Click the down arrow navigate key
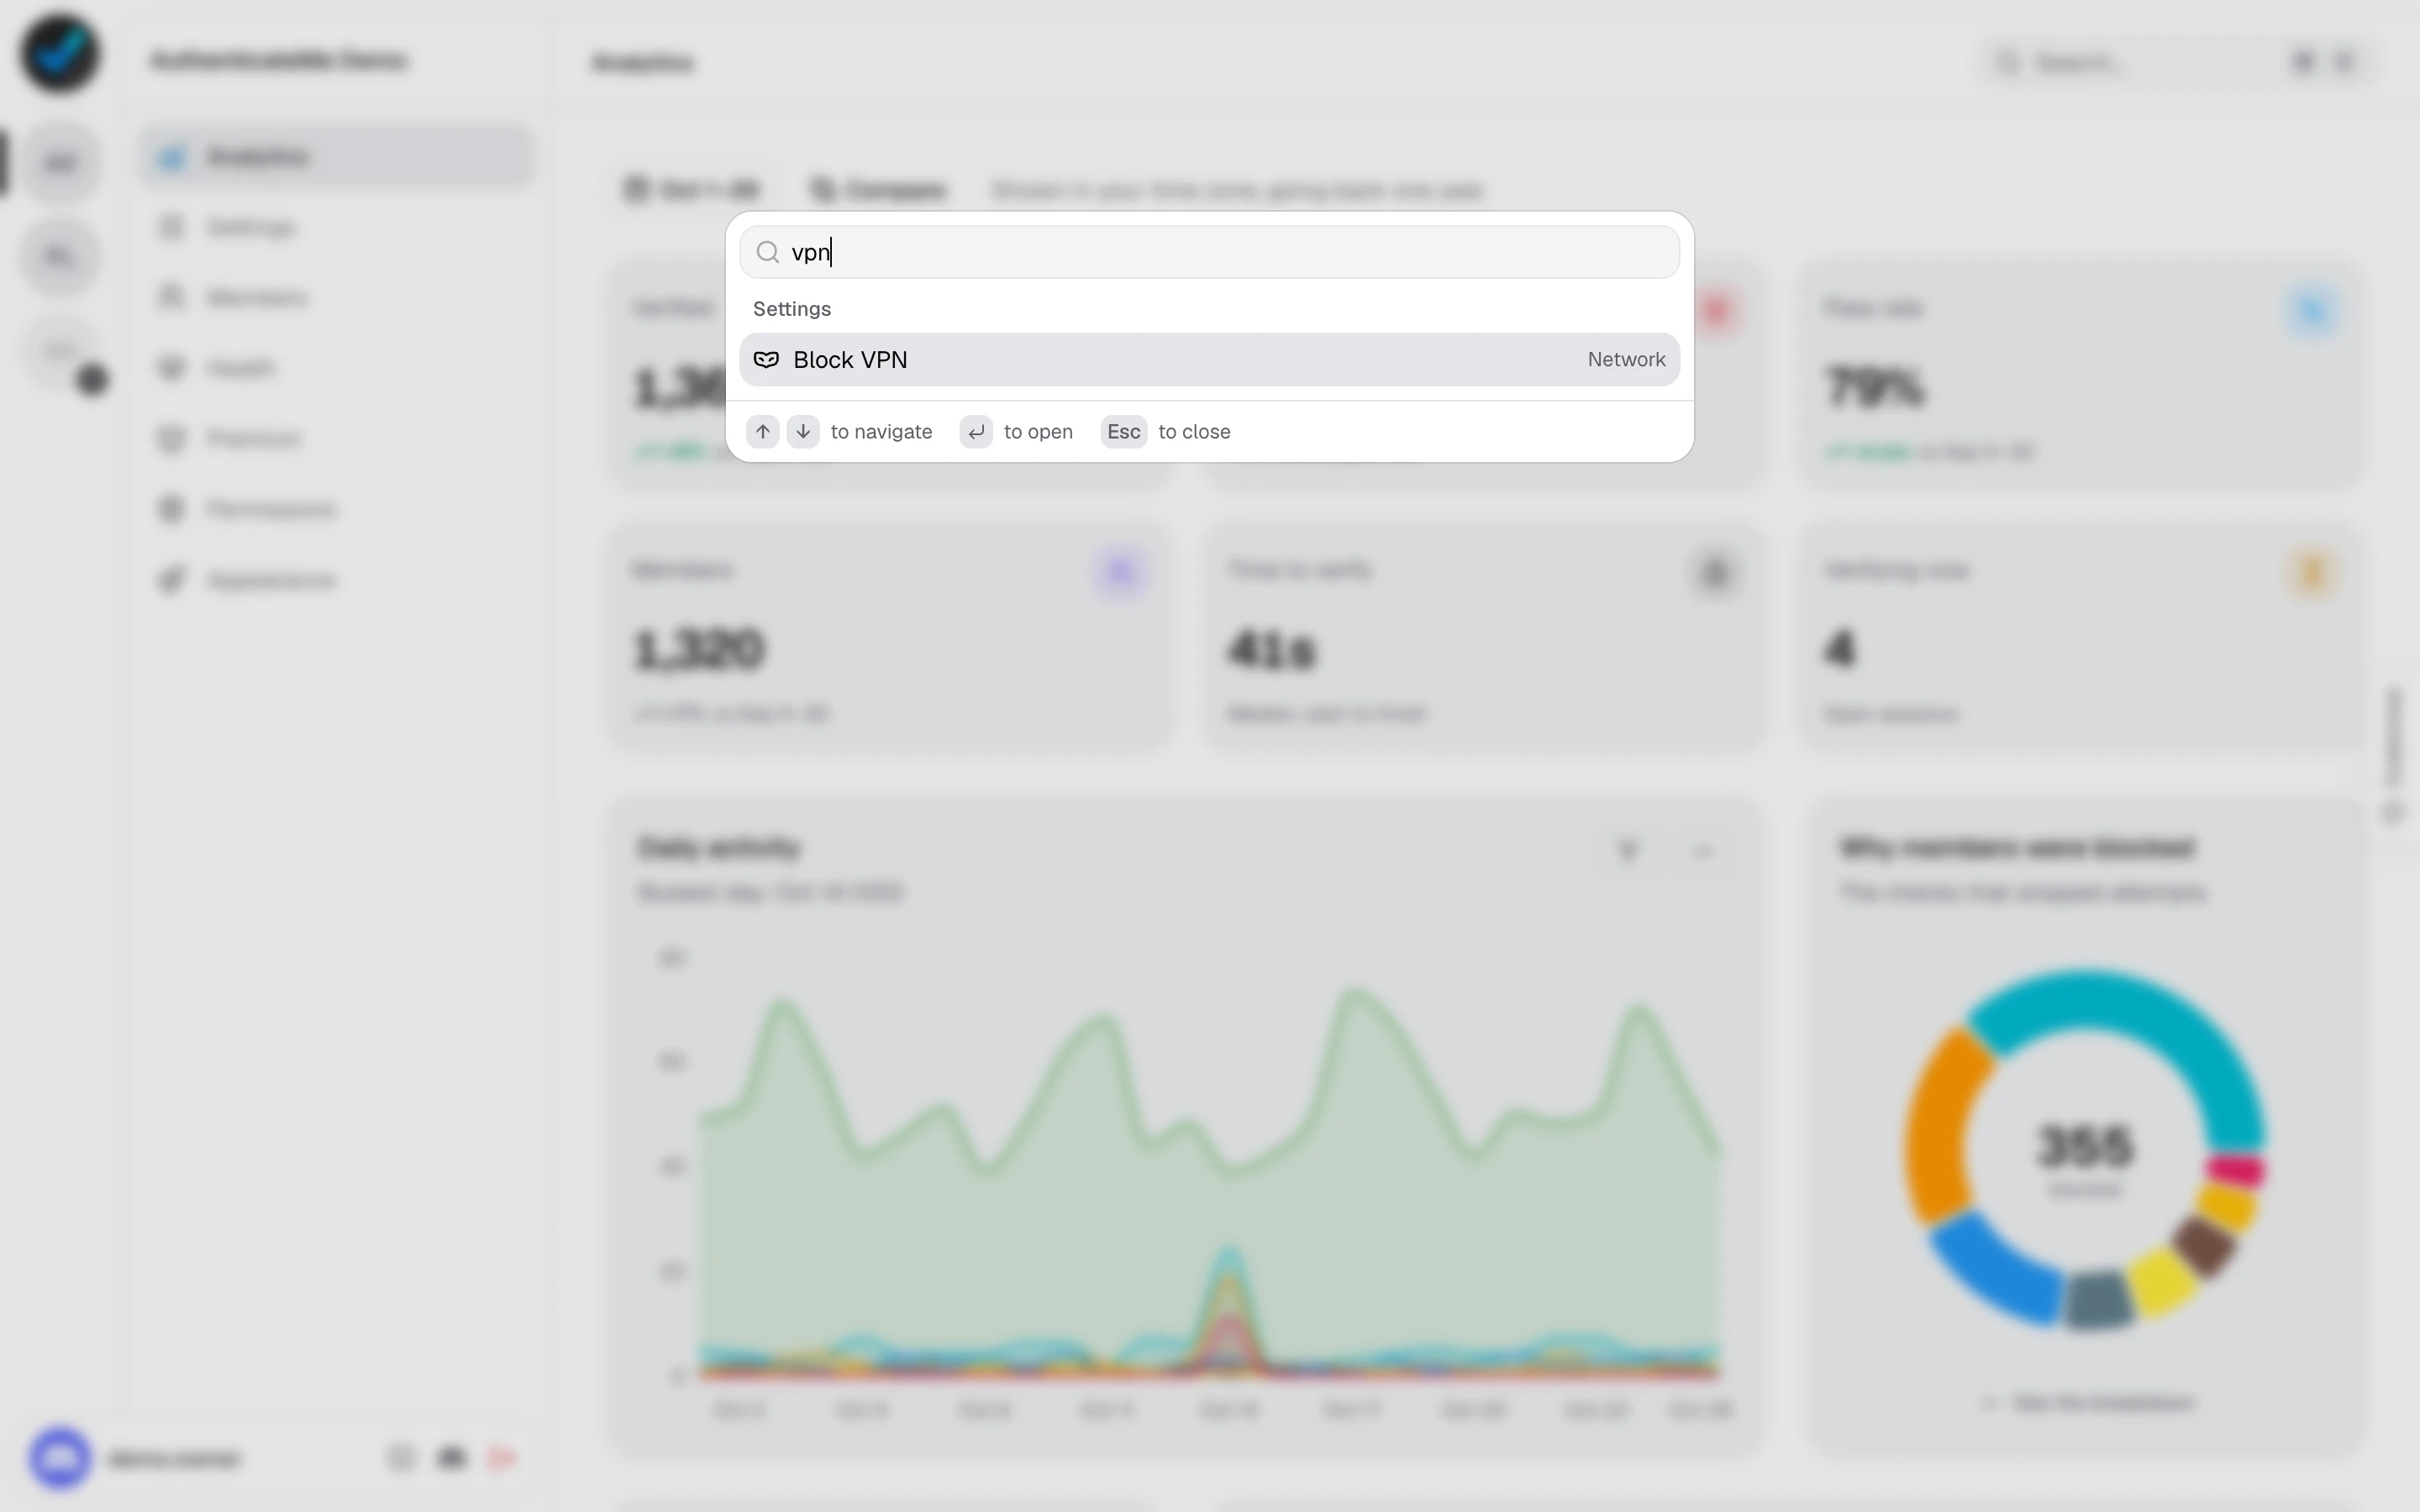The image size is (2420, 1512). point(803,431)
